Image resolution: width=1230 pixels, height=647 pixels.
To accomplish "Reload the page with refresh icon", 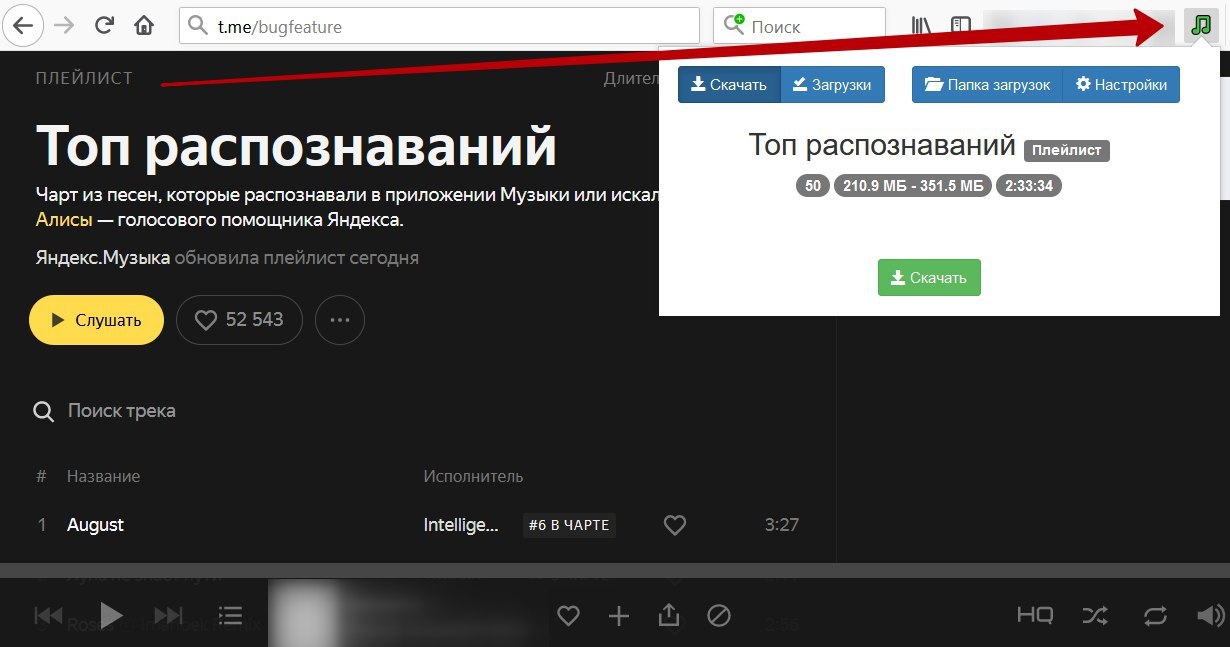I will pos(104,26).
